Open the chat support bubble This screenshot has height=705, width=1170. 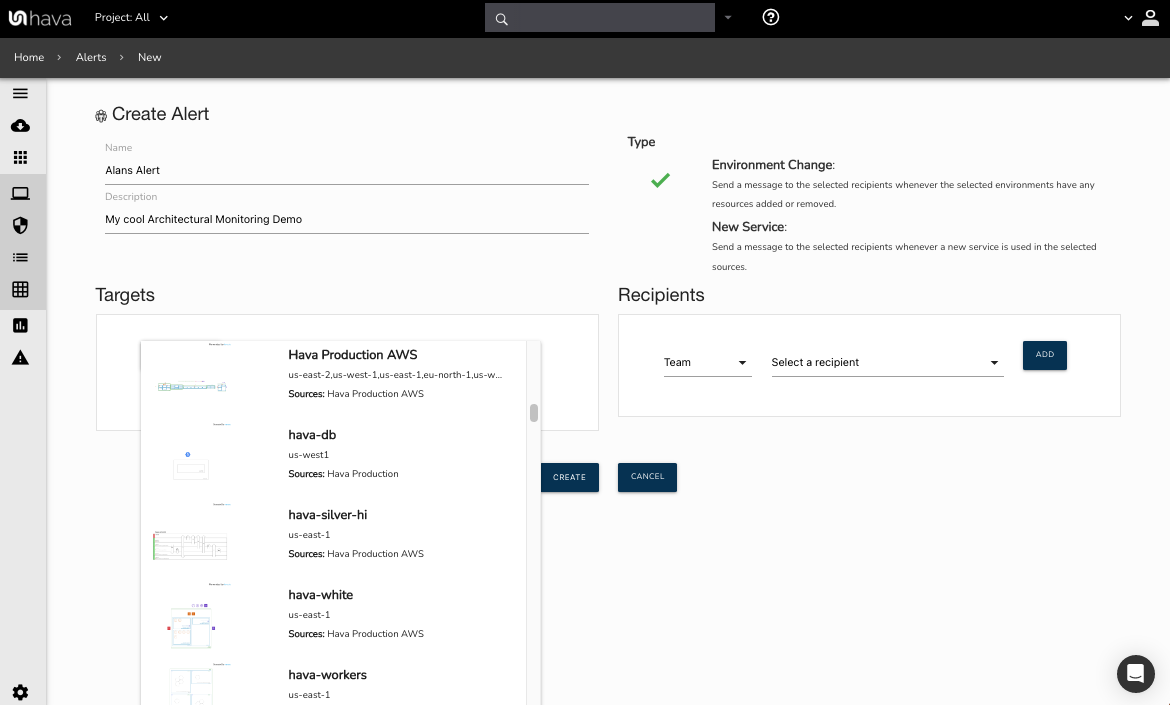1136,673
